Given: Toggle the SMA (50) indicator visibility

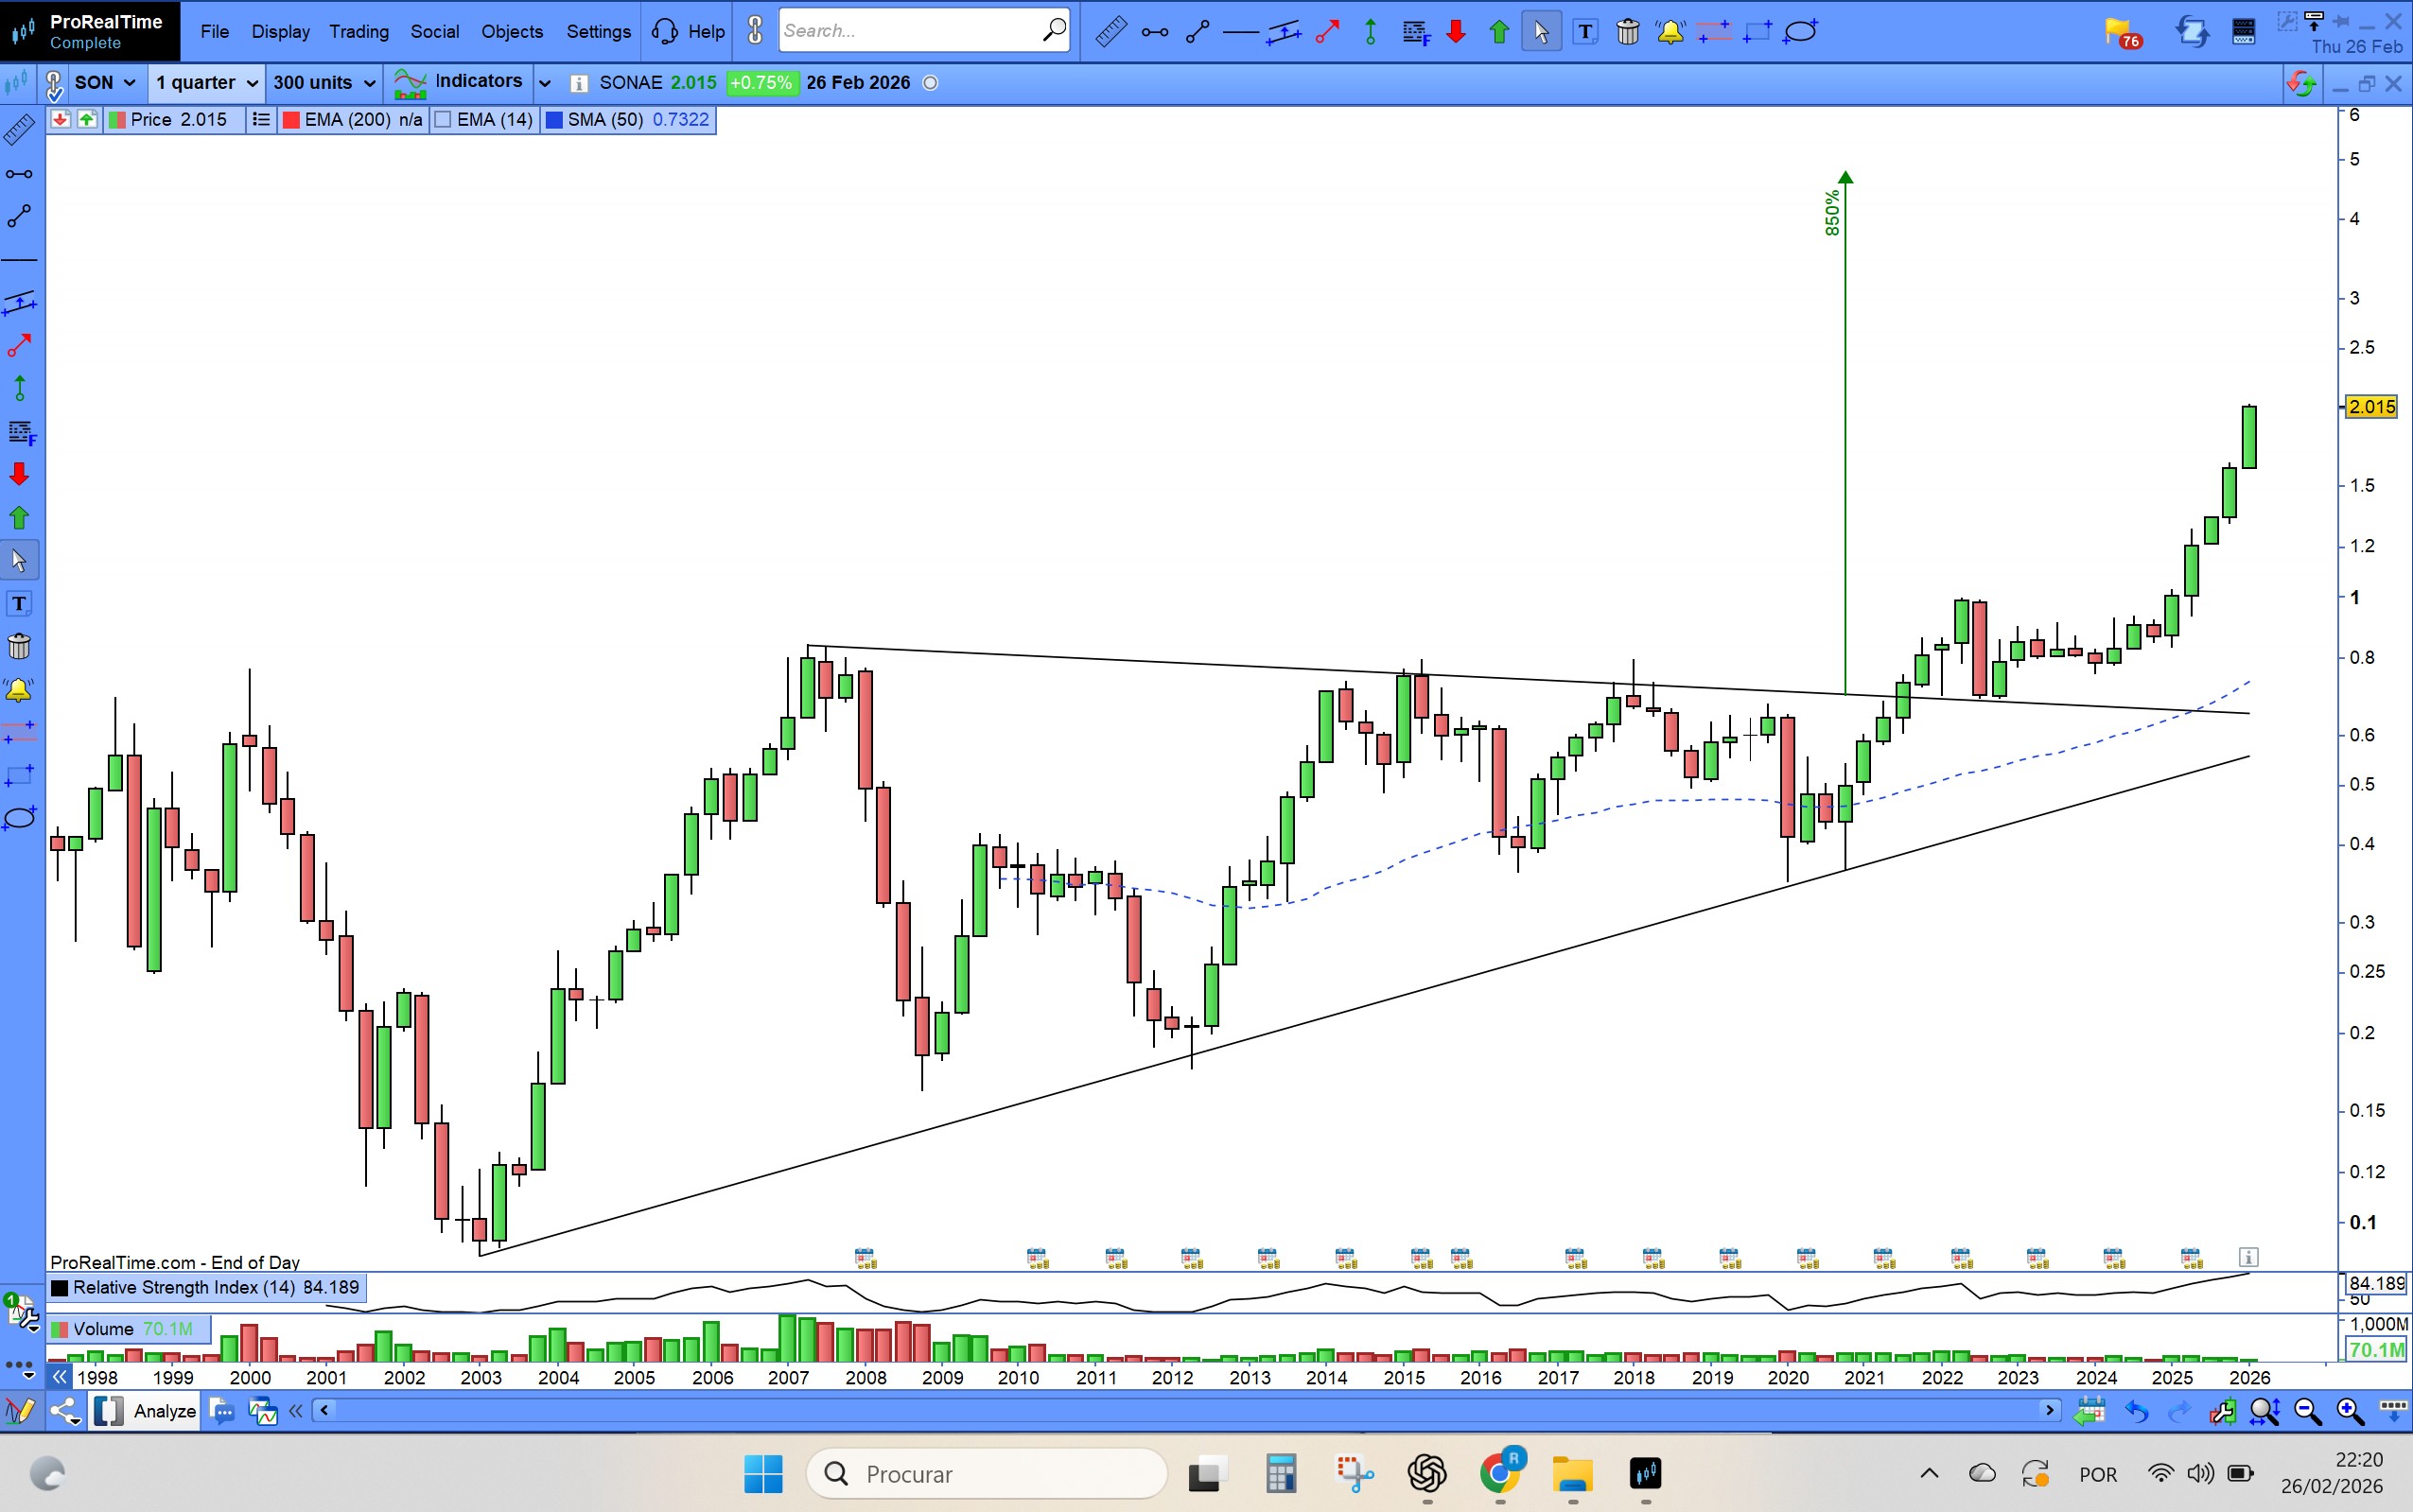Looking at the screenshot, I should click(553, 120).
